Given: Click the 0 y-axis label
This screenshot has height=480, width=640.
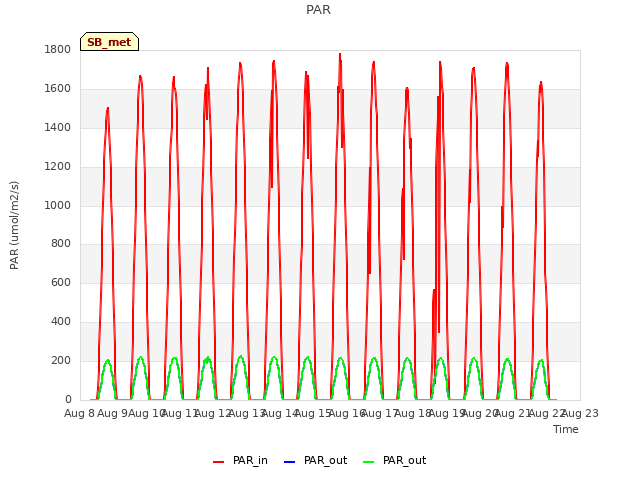Looking at the screenshot, I should [68, 400].
